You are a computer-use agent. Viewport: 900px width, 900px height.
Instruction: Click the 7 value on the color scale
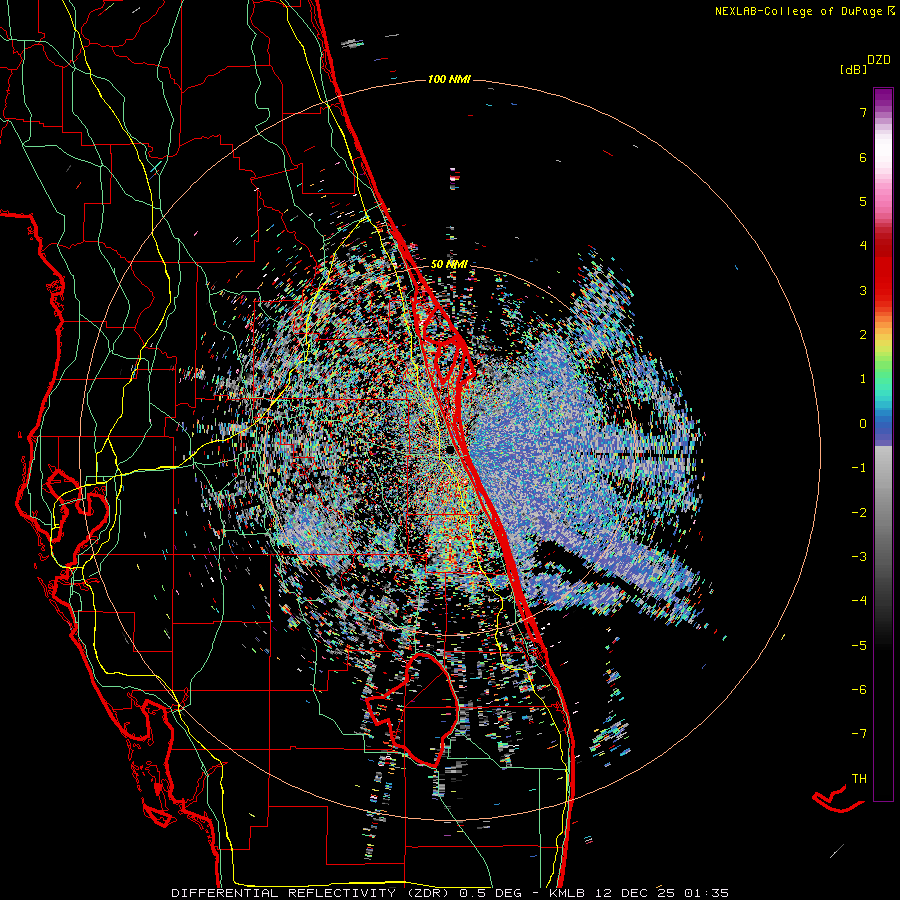(863, 112)
